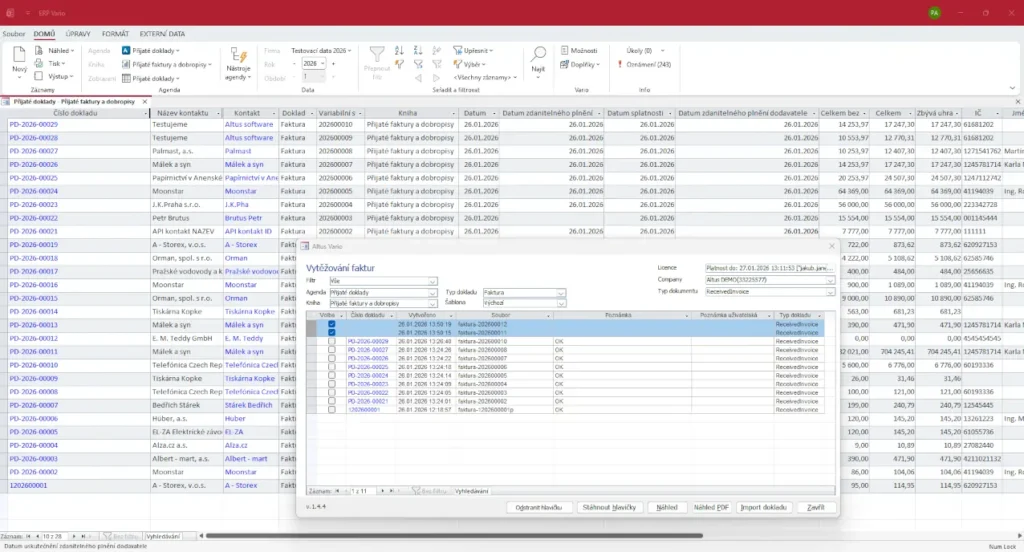Uncheck the checkbox for faktura-202600011 row

pos(331,332)
